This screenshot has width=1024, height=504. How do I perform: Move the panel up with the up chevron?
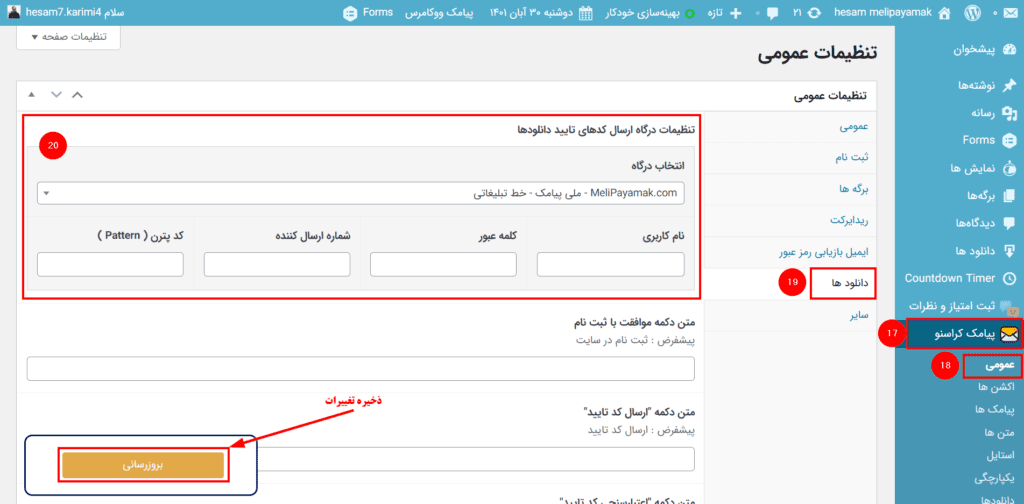coord(77,95)
